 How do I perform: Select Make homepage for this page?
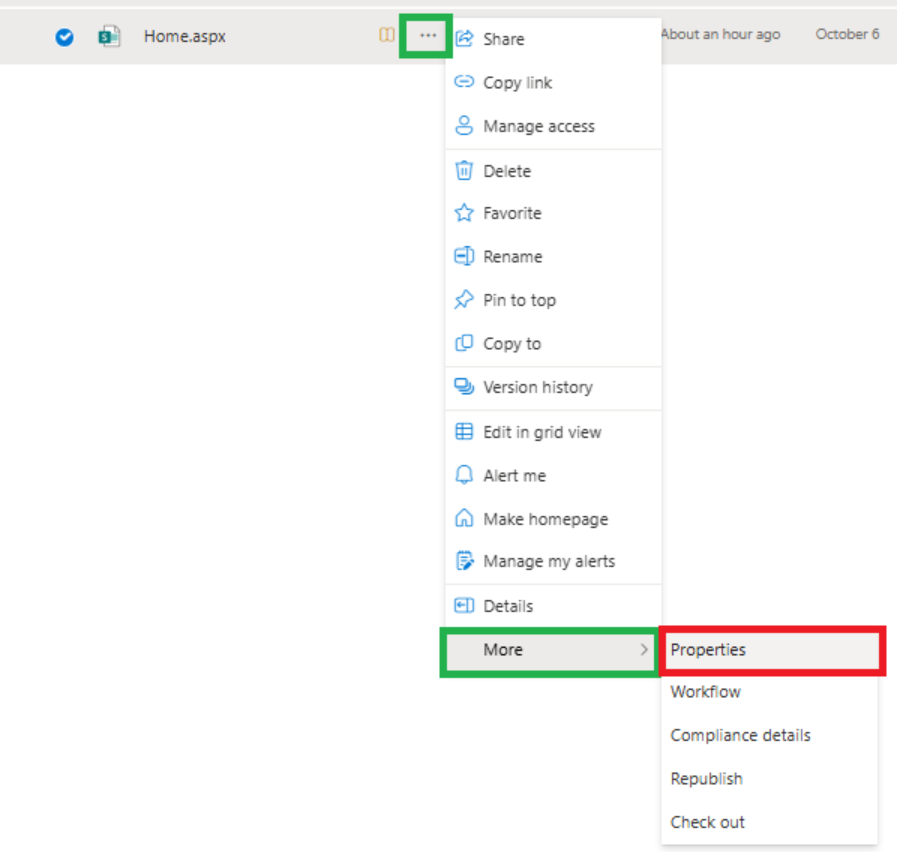point(545,519)
